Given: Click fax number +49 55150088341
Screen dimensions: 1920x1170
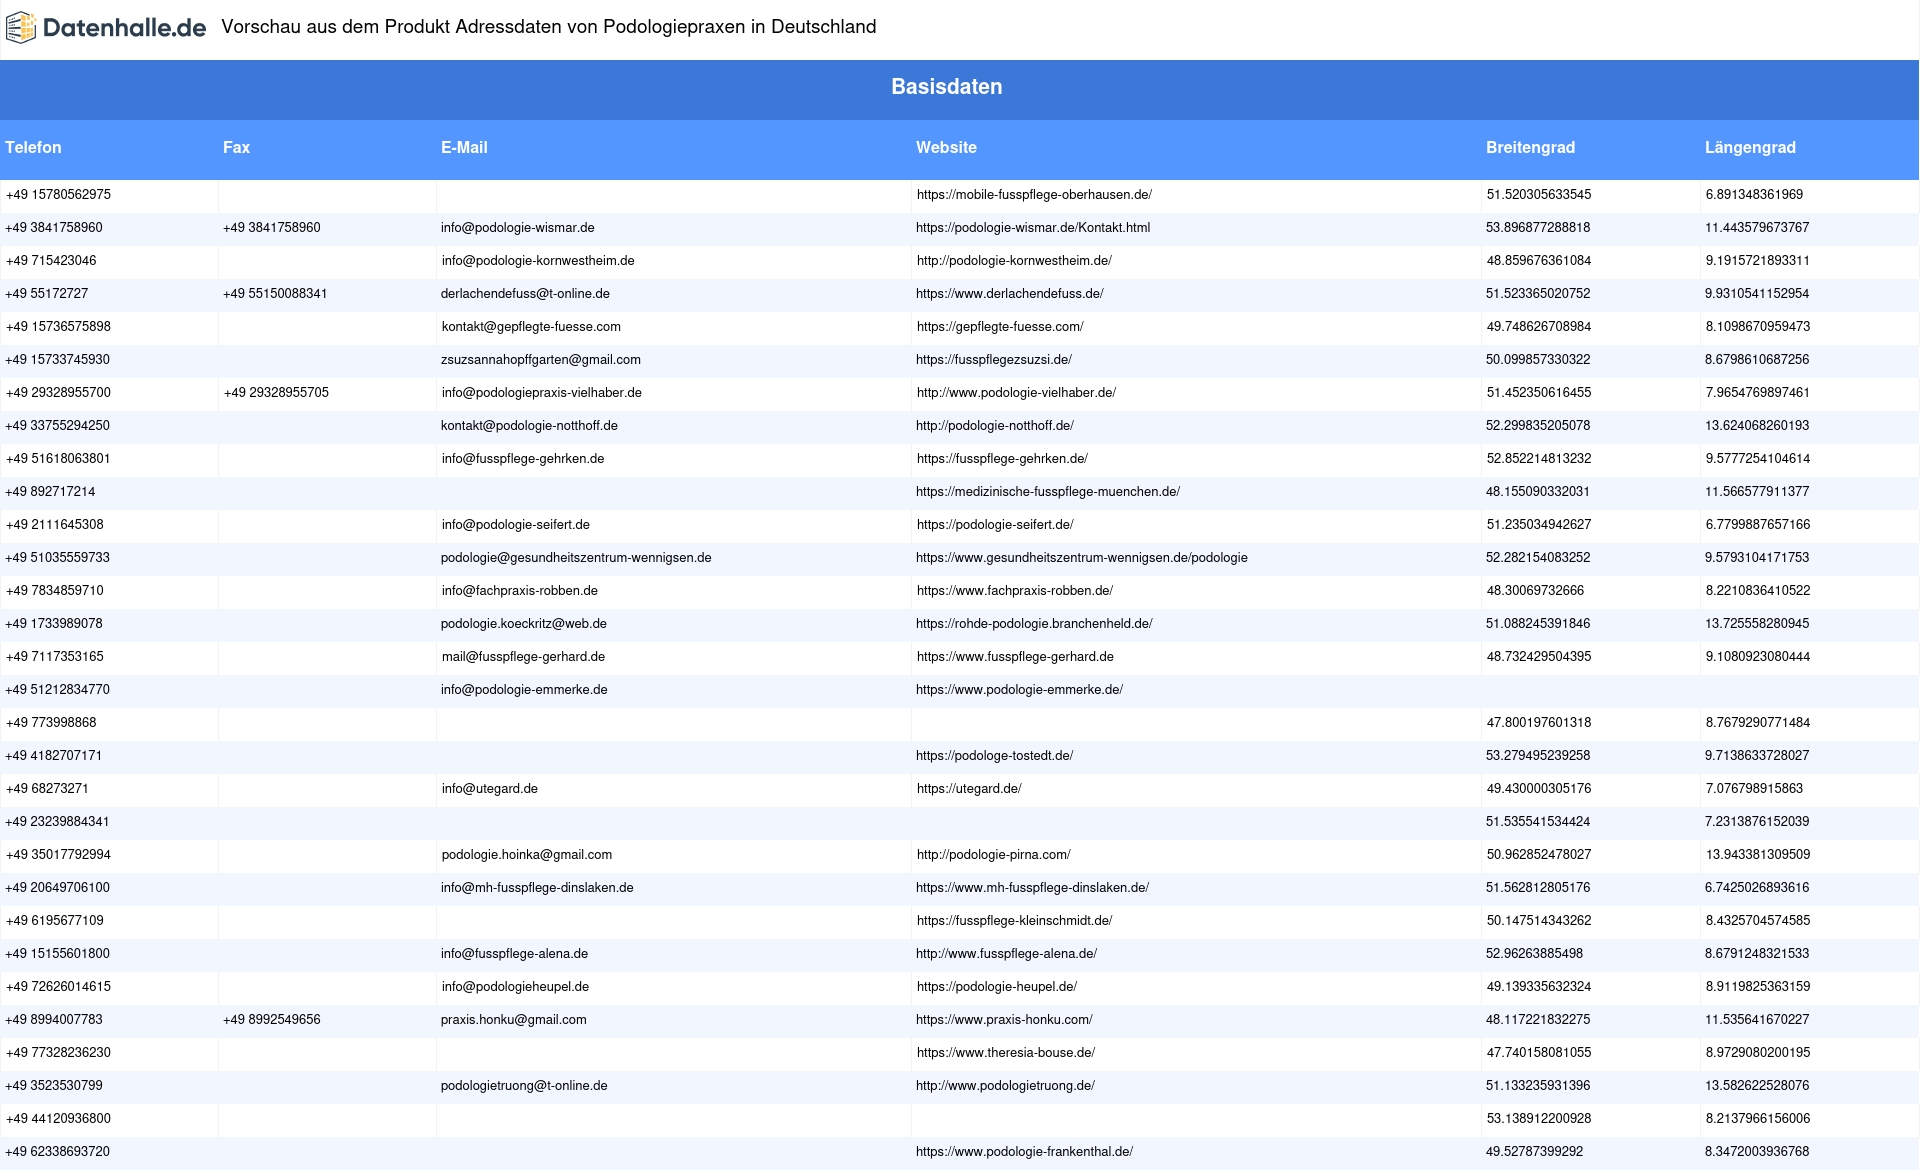Looking at the screenshot, I should 275,294.
